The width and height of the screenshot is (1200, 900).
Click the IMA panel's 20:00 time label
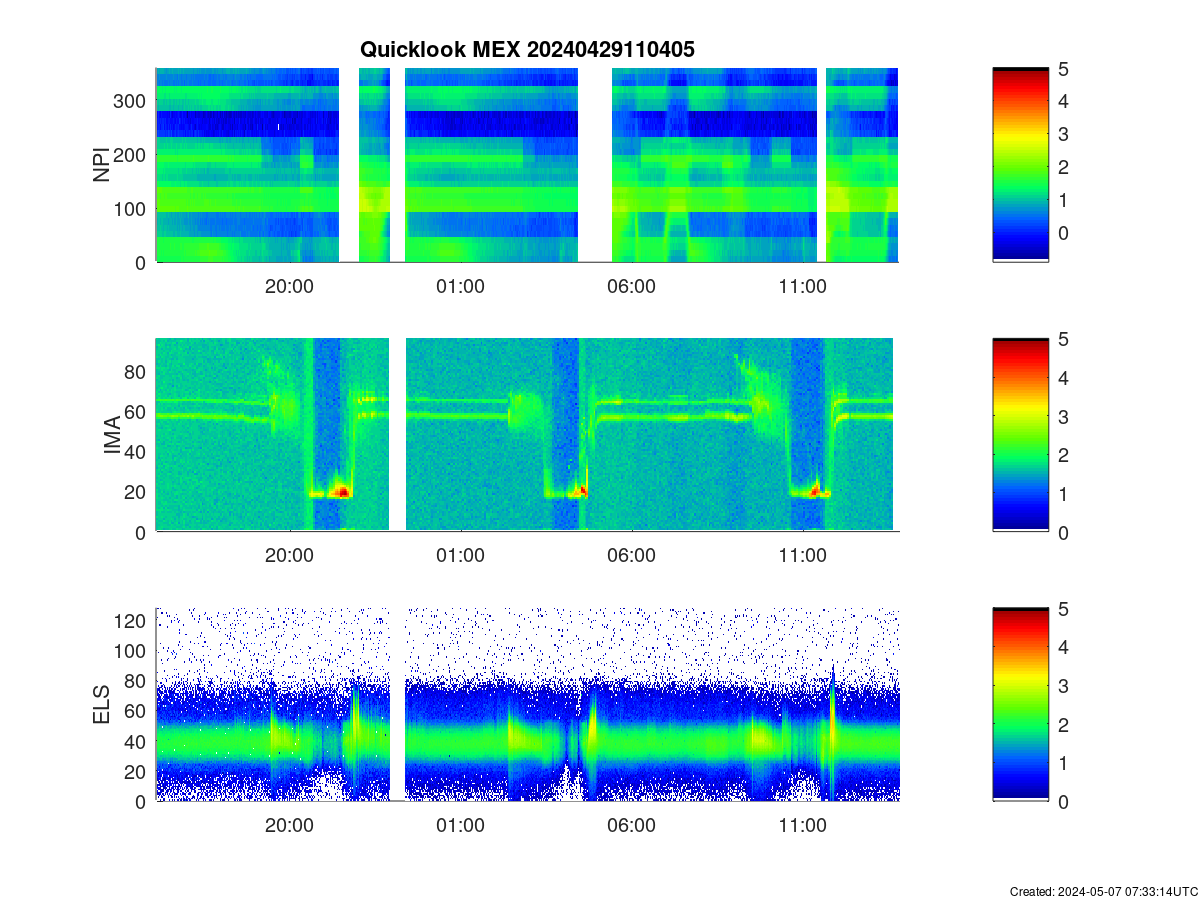(x=289, y=556)
